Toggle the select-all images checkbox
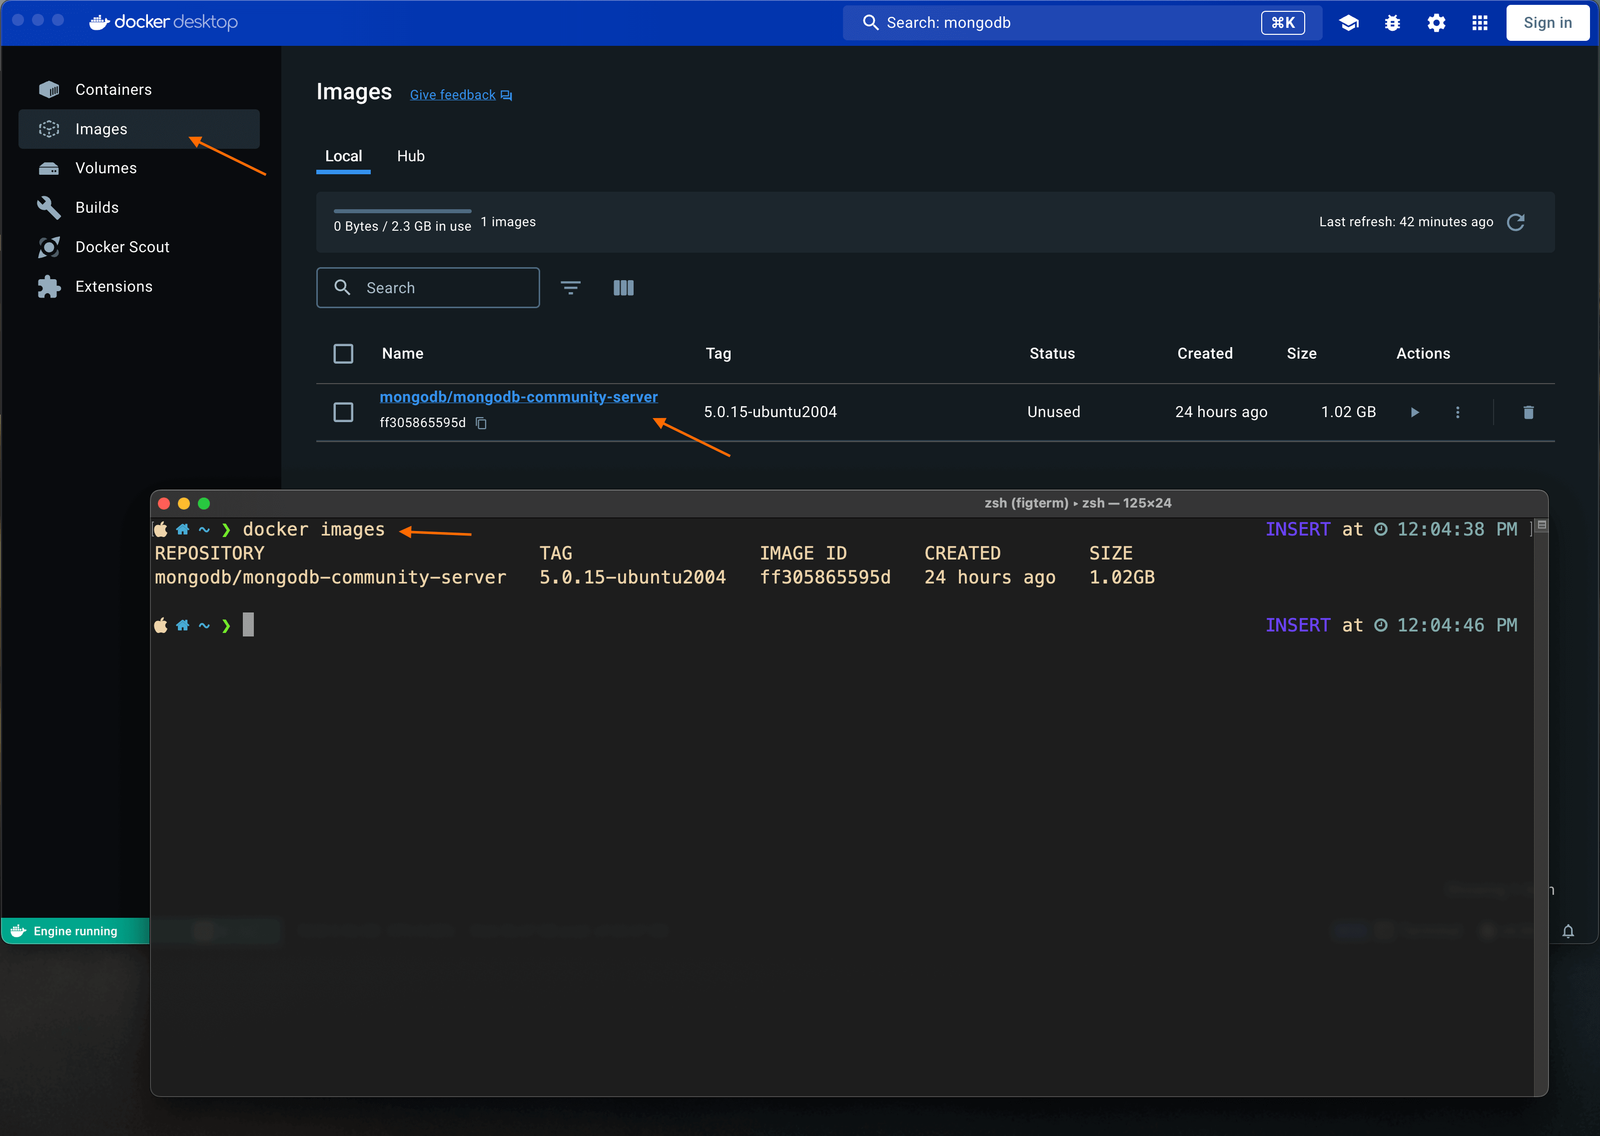The height and width of the screenshot is (1136, 1600). click(343, 353)
